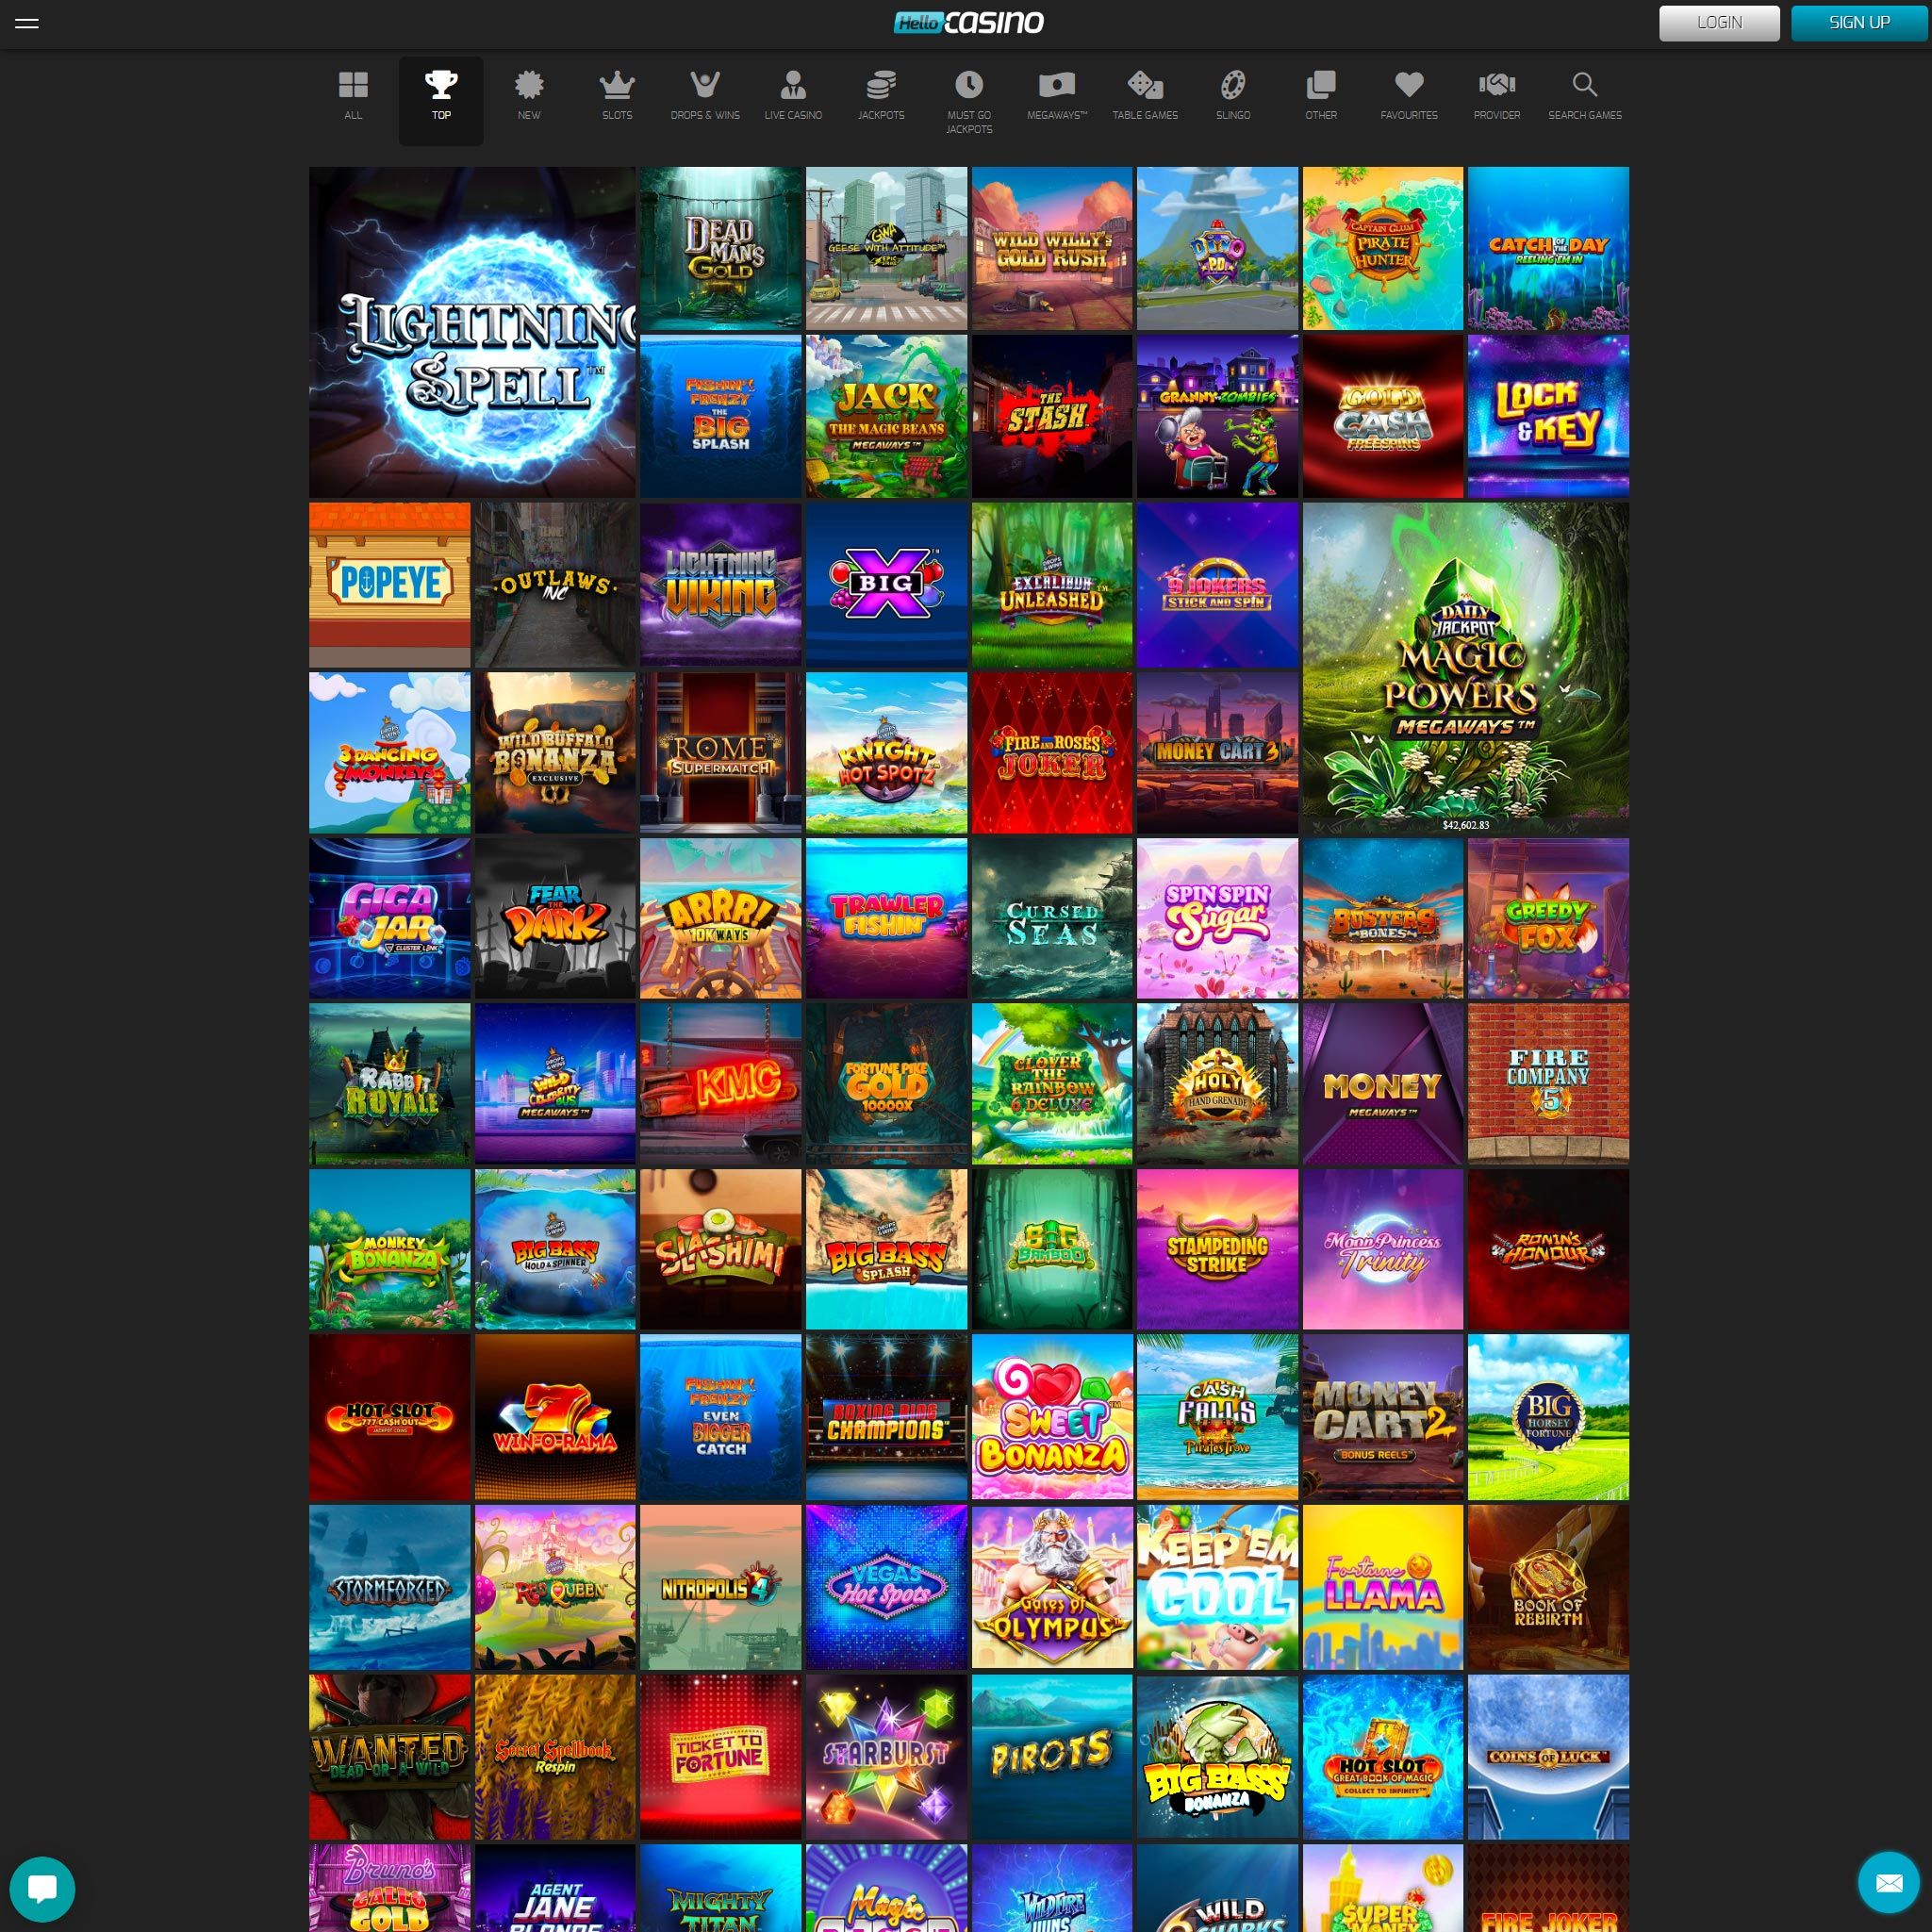Viewport: 1932px width, 1932px height.
Task: Open the Lightning Spell game tile
Action: pyautogui.click(x=472, y=332)
